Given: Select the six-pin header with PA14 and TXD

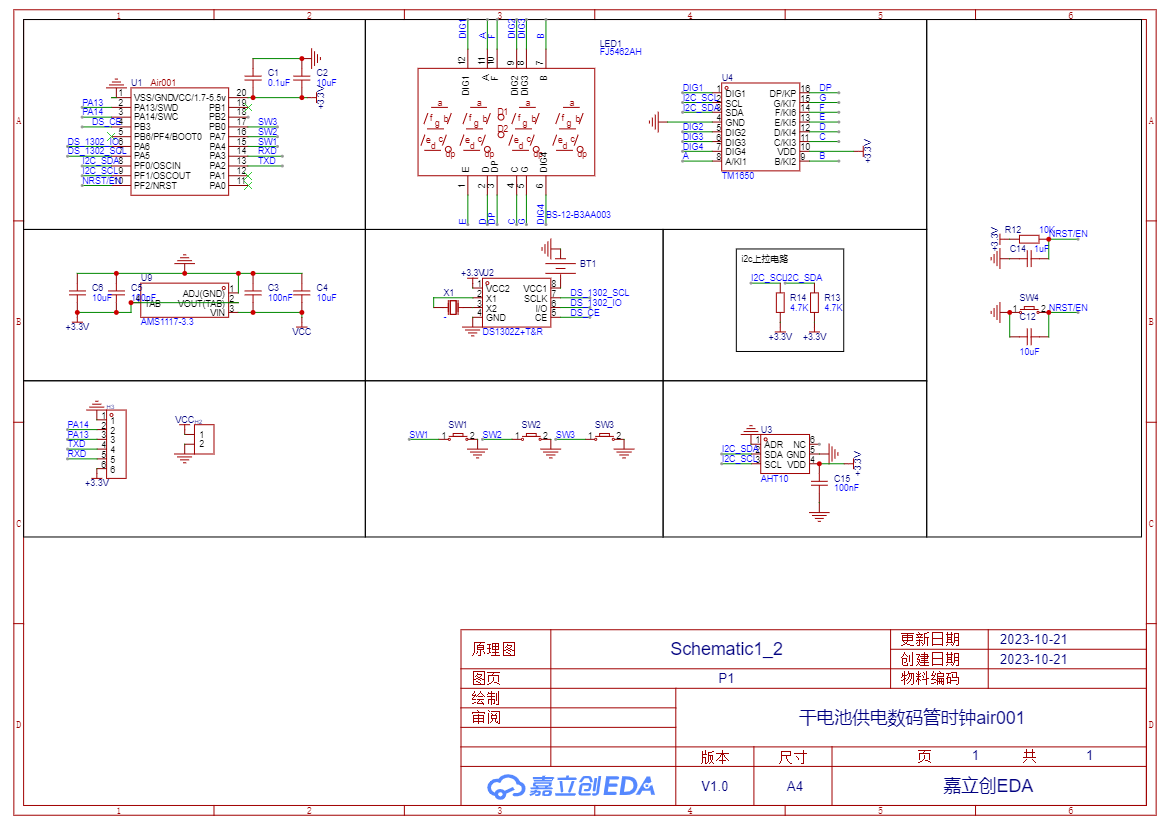Looking at the screenshot, I should 116,444.
